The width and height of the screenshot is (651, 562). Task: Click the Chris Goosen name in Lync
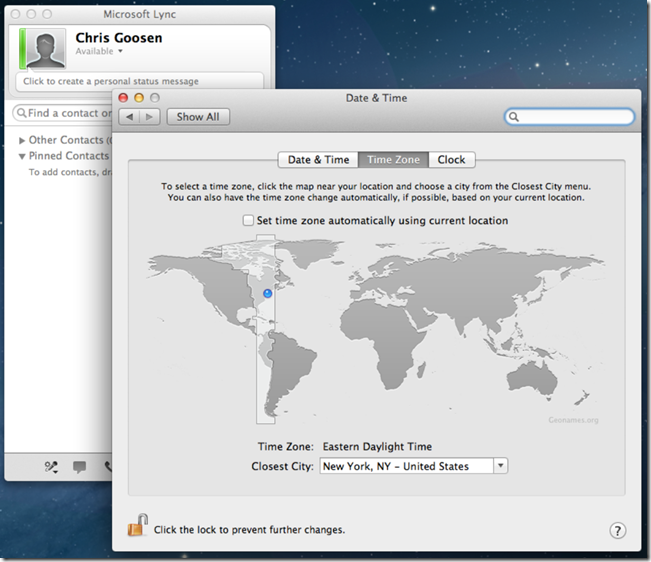coord(119,38)
